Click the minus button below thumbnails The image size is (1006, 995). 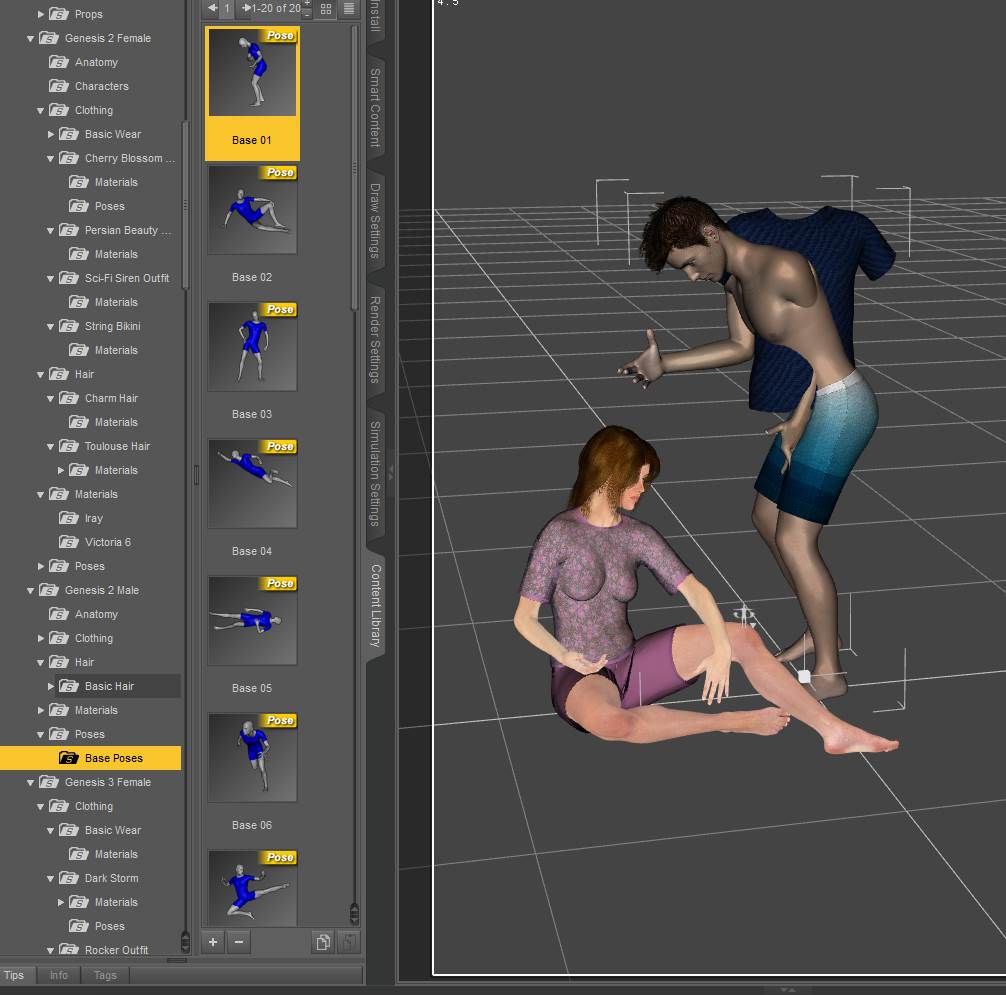[239, 942]
